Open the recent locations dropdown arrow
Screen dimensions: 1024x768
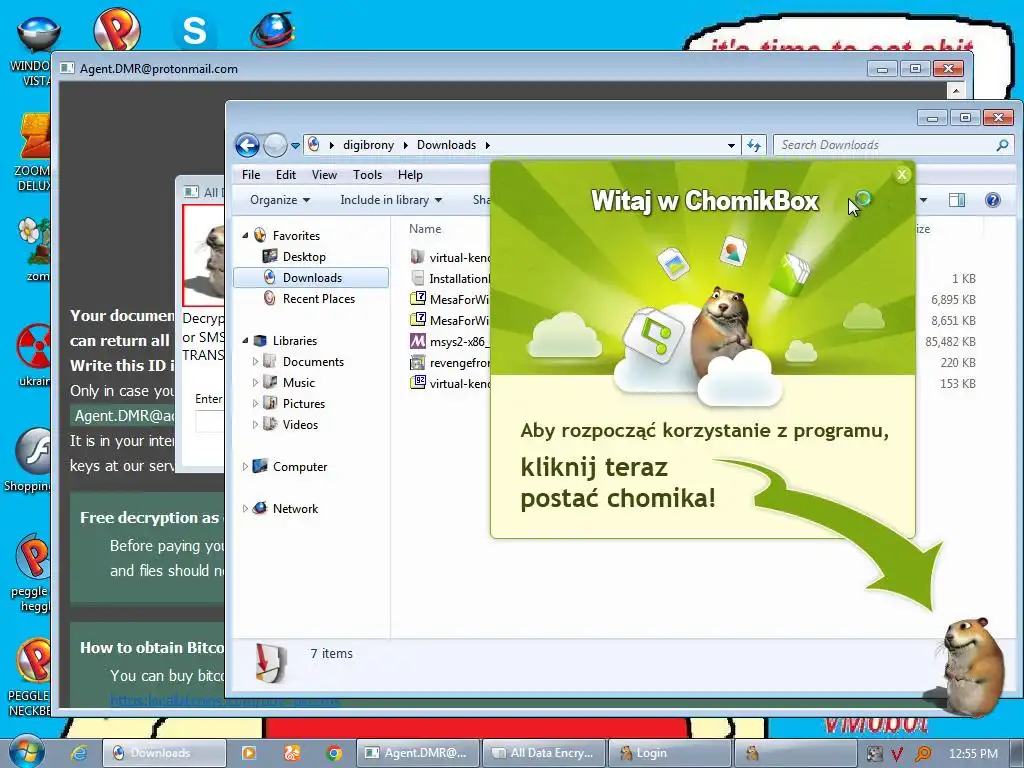[295, 146]
